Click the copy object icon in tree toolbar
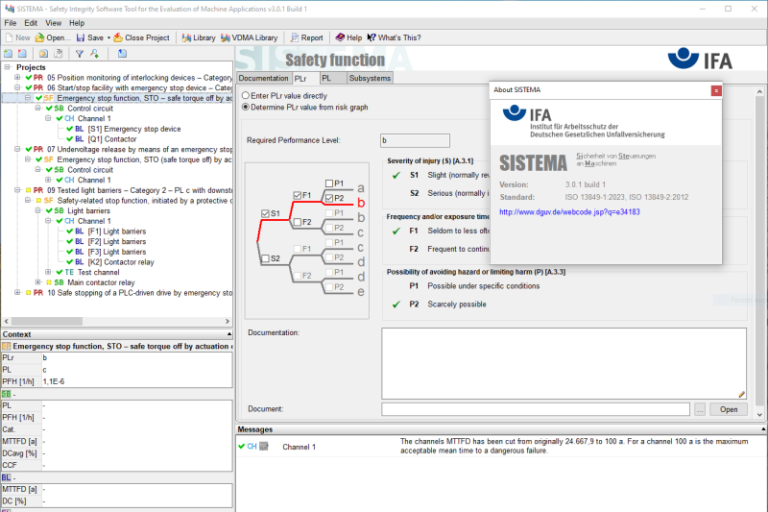 pos(44,54)
